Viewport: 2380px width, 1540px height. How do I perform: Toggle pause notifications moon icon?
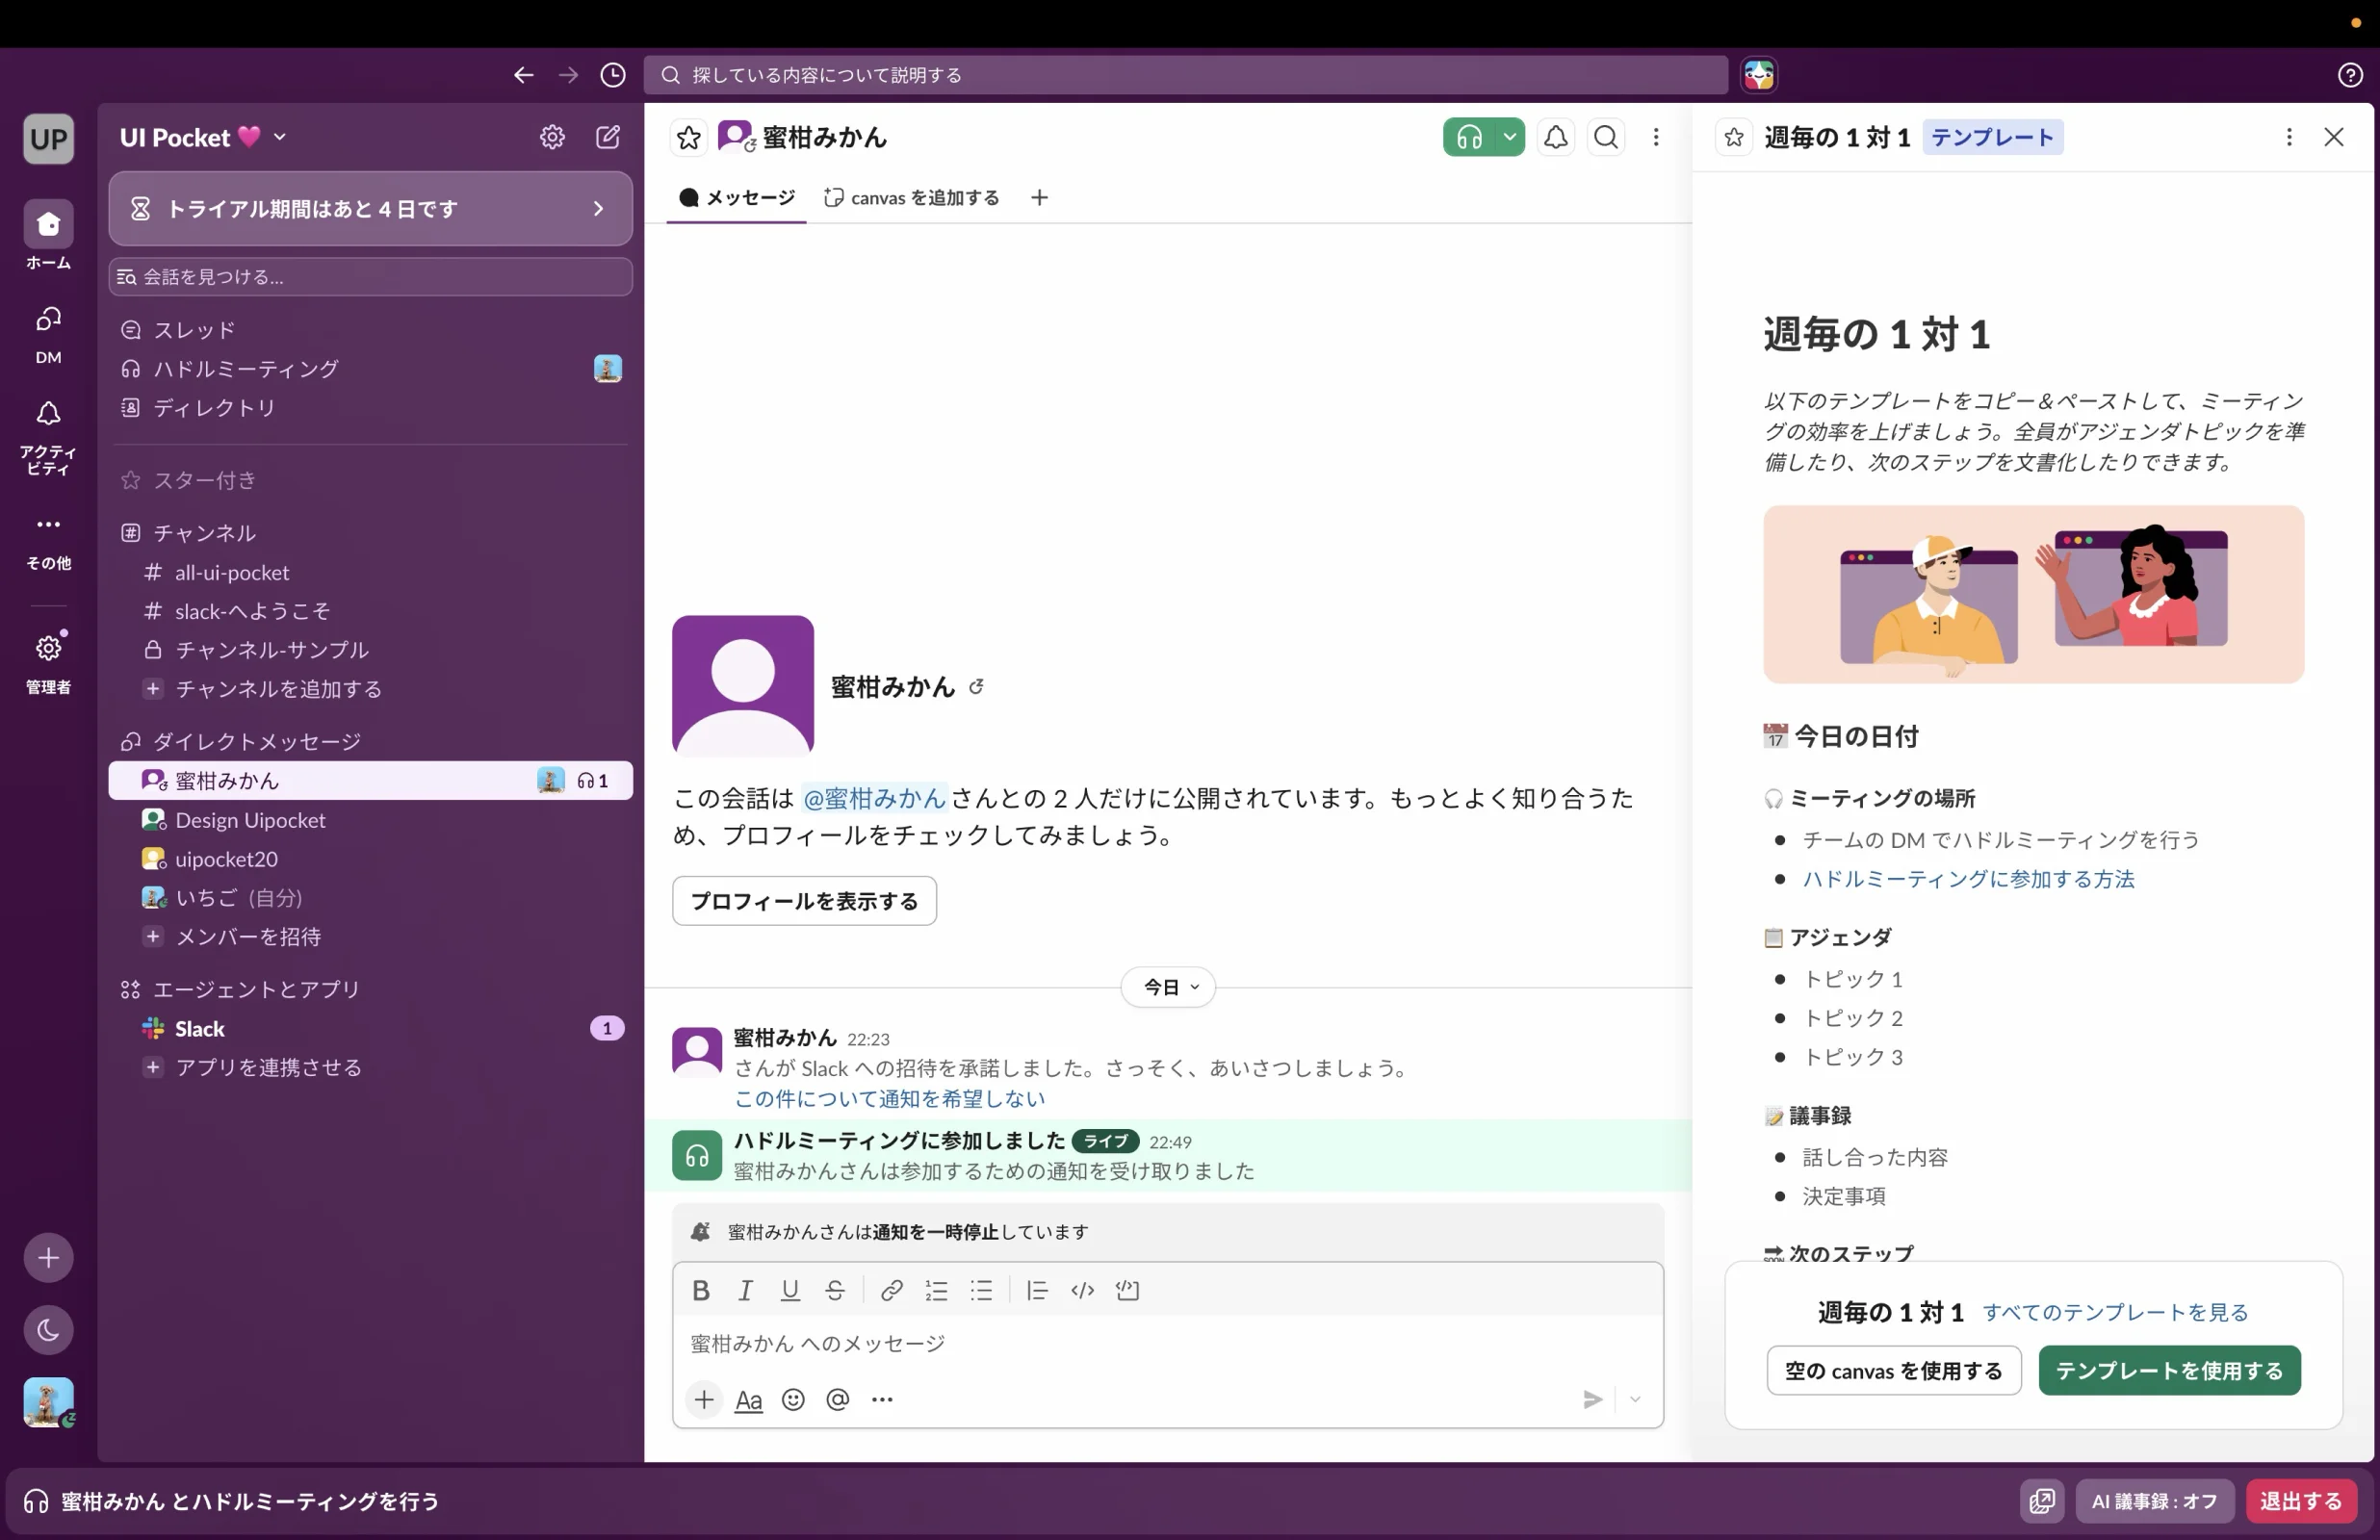48,1329
